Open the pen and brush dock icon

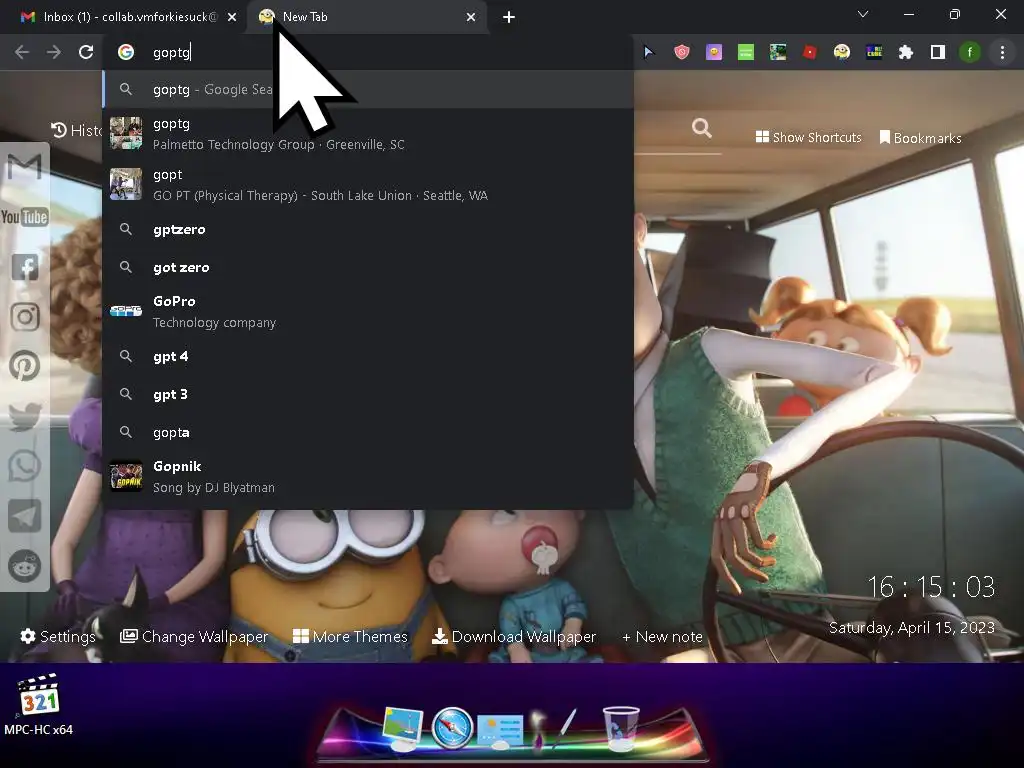(554, 728)
